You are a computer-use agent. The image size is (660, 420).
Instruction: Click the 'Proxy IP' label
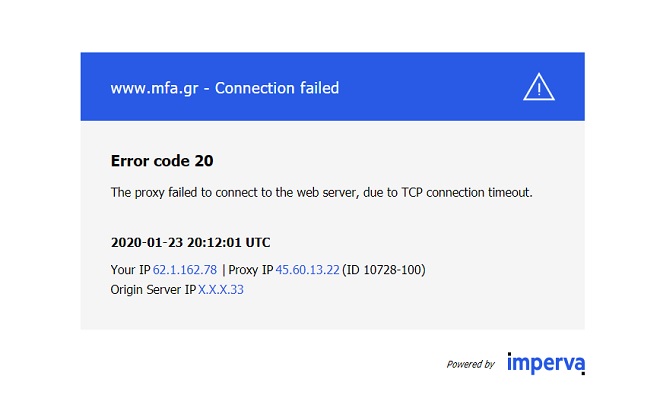tap(251, 270)
